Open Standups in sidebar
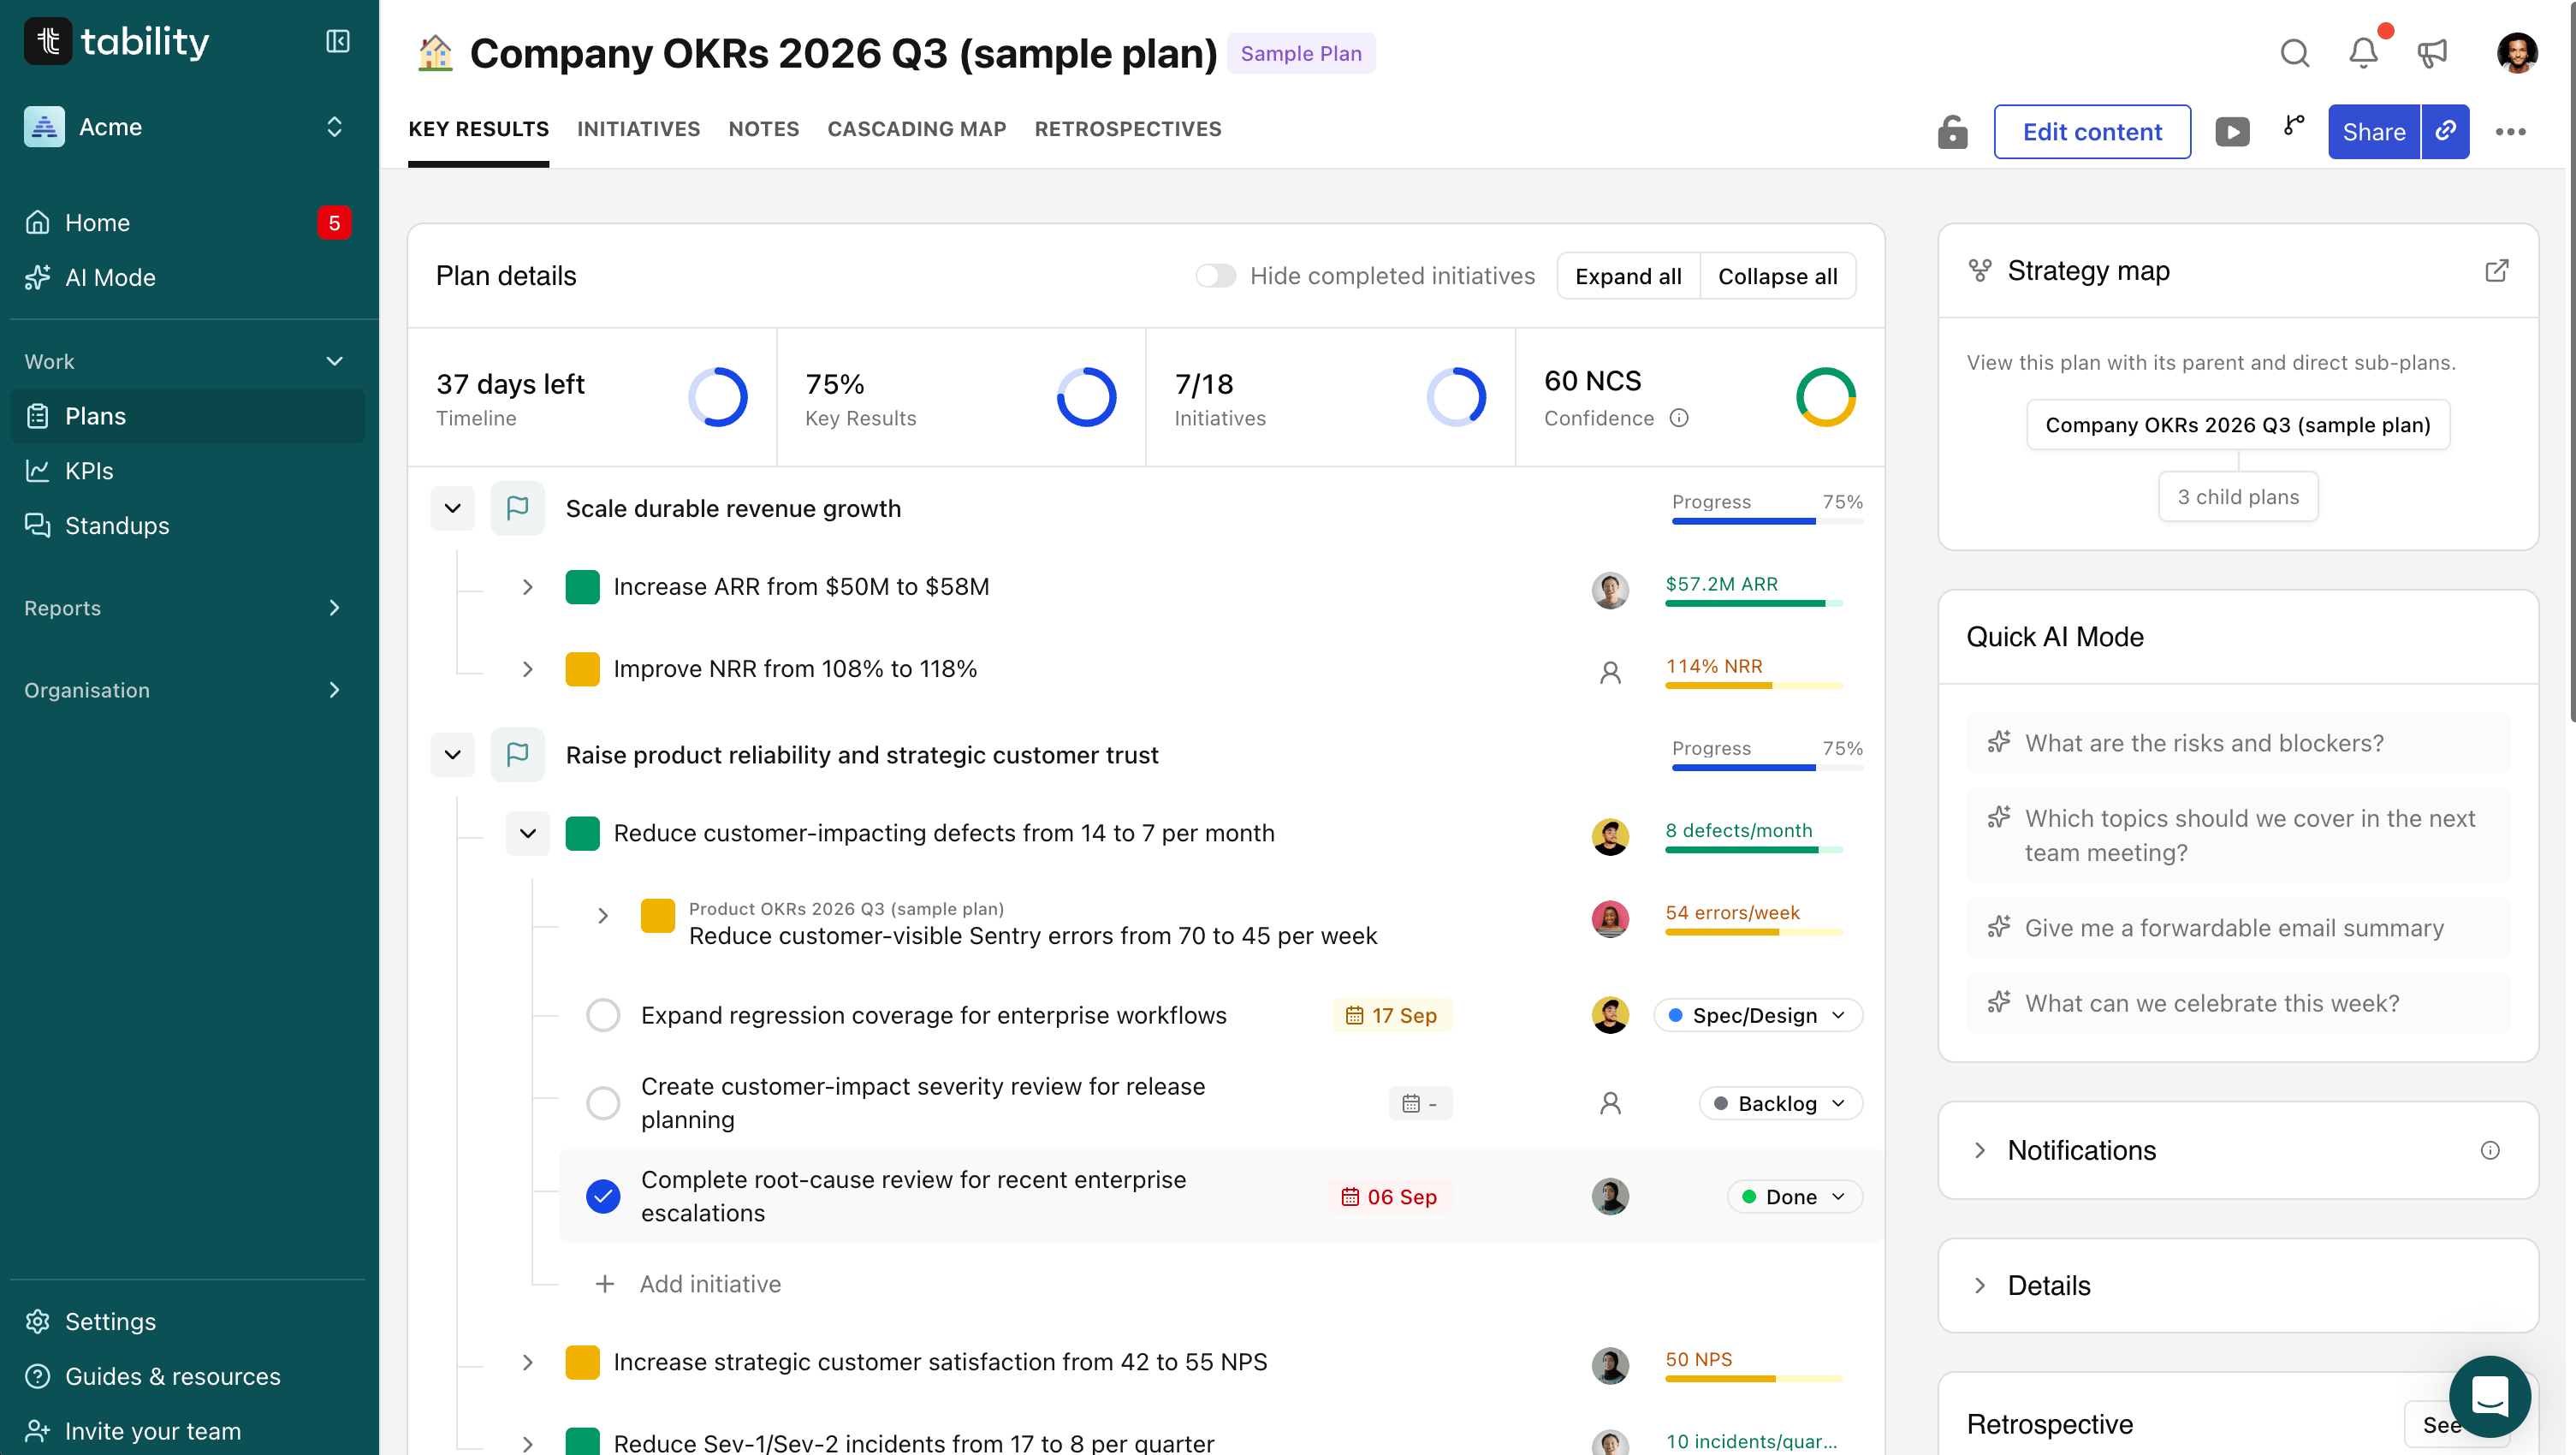 tap(188, 526)
